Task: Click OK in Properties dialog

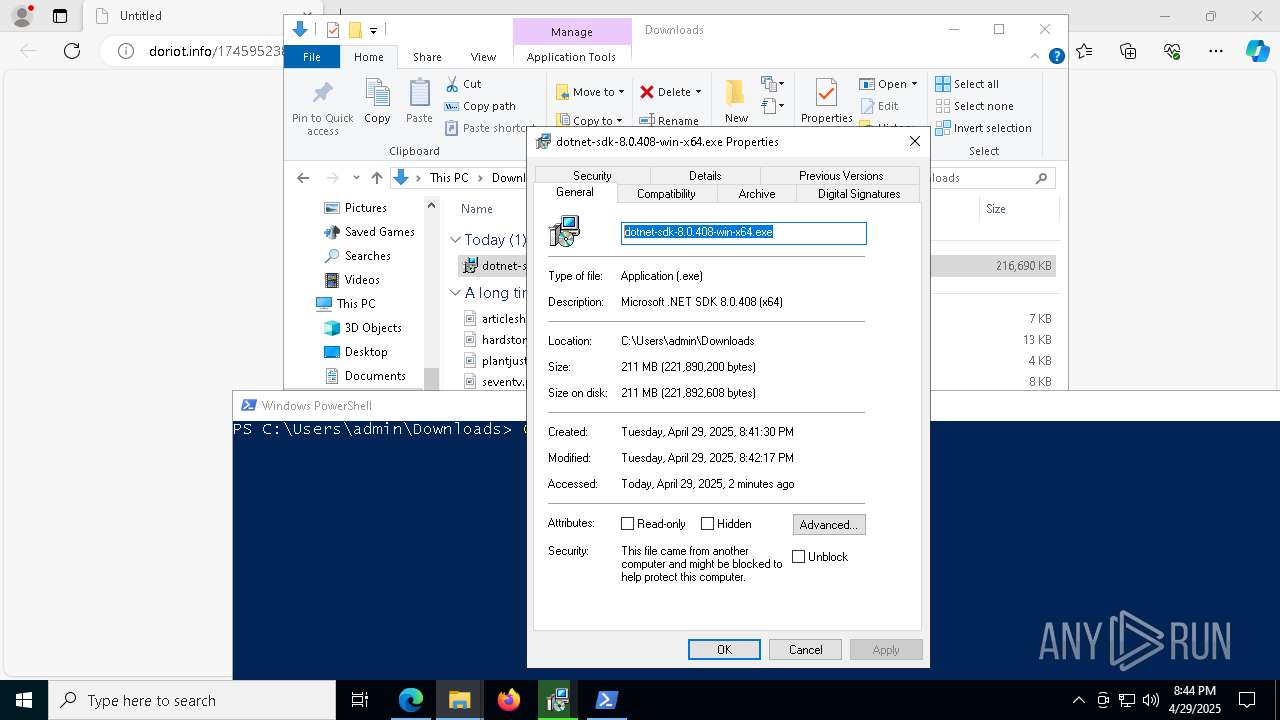Action: [724, 650]
